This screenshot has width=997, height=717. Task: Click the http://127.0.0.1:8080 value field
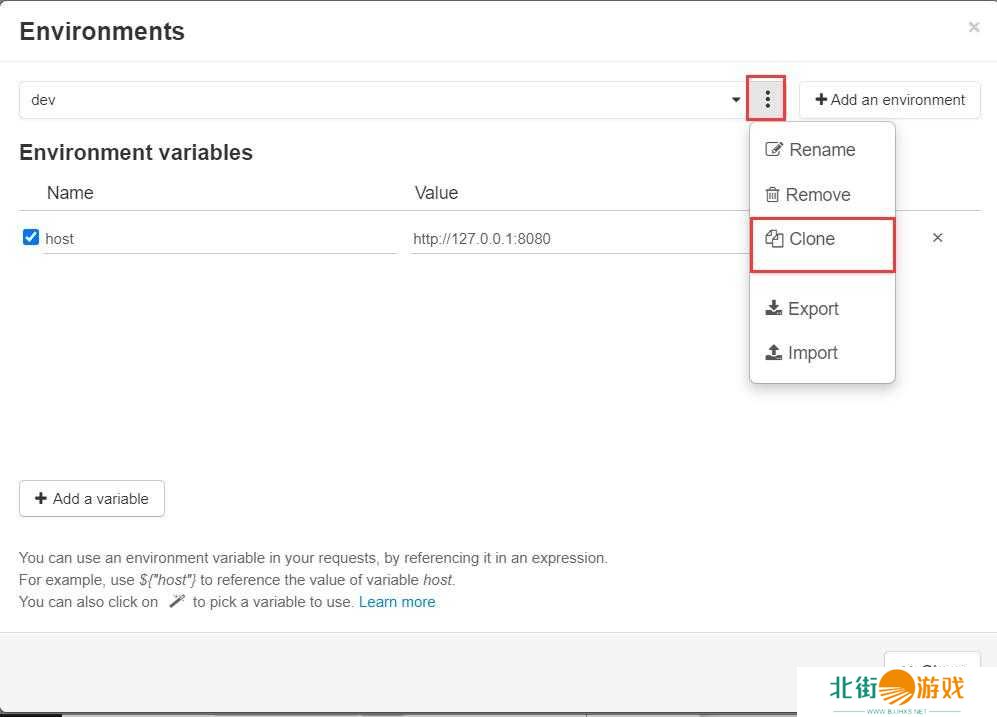point(575,239)
